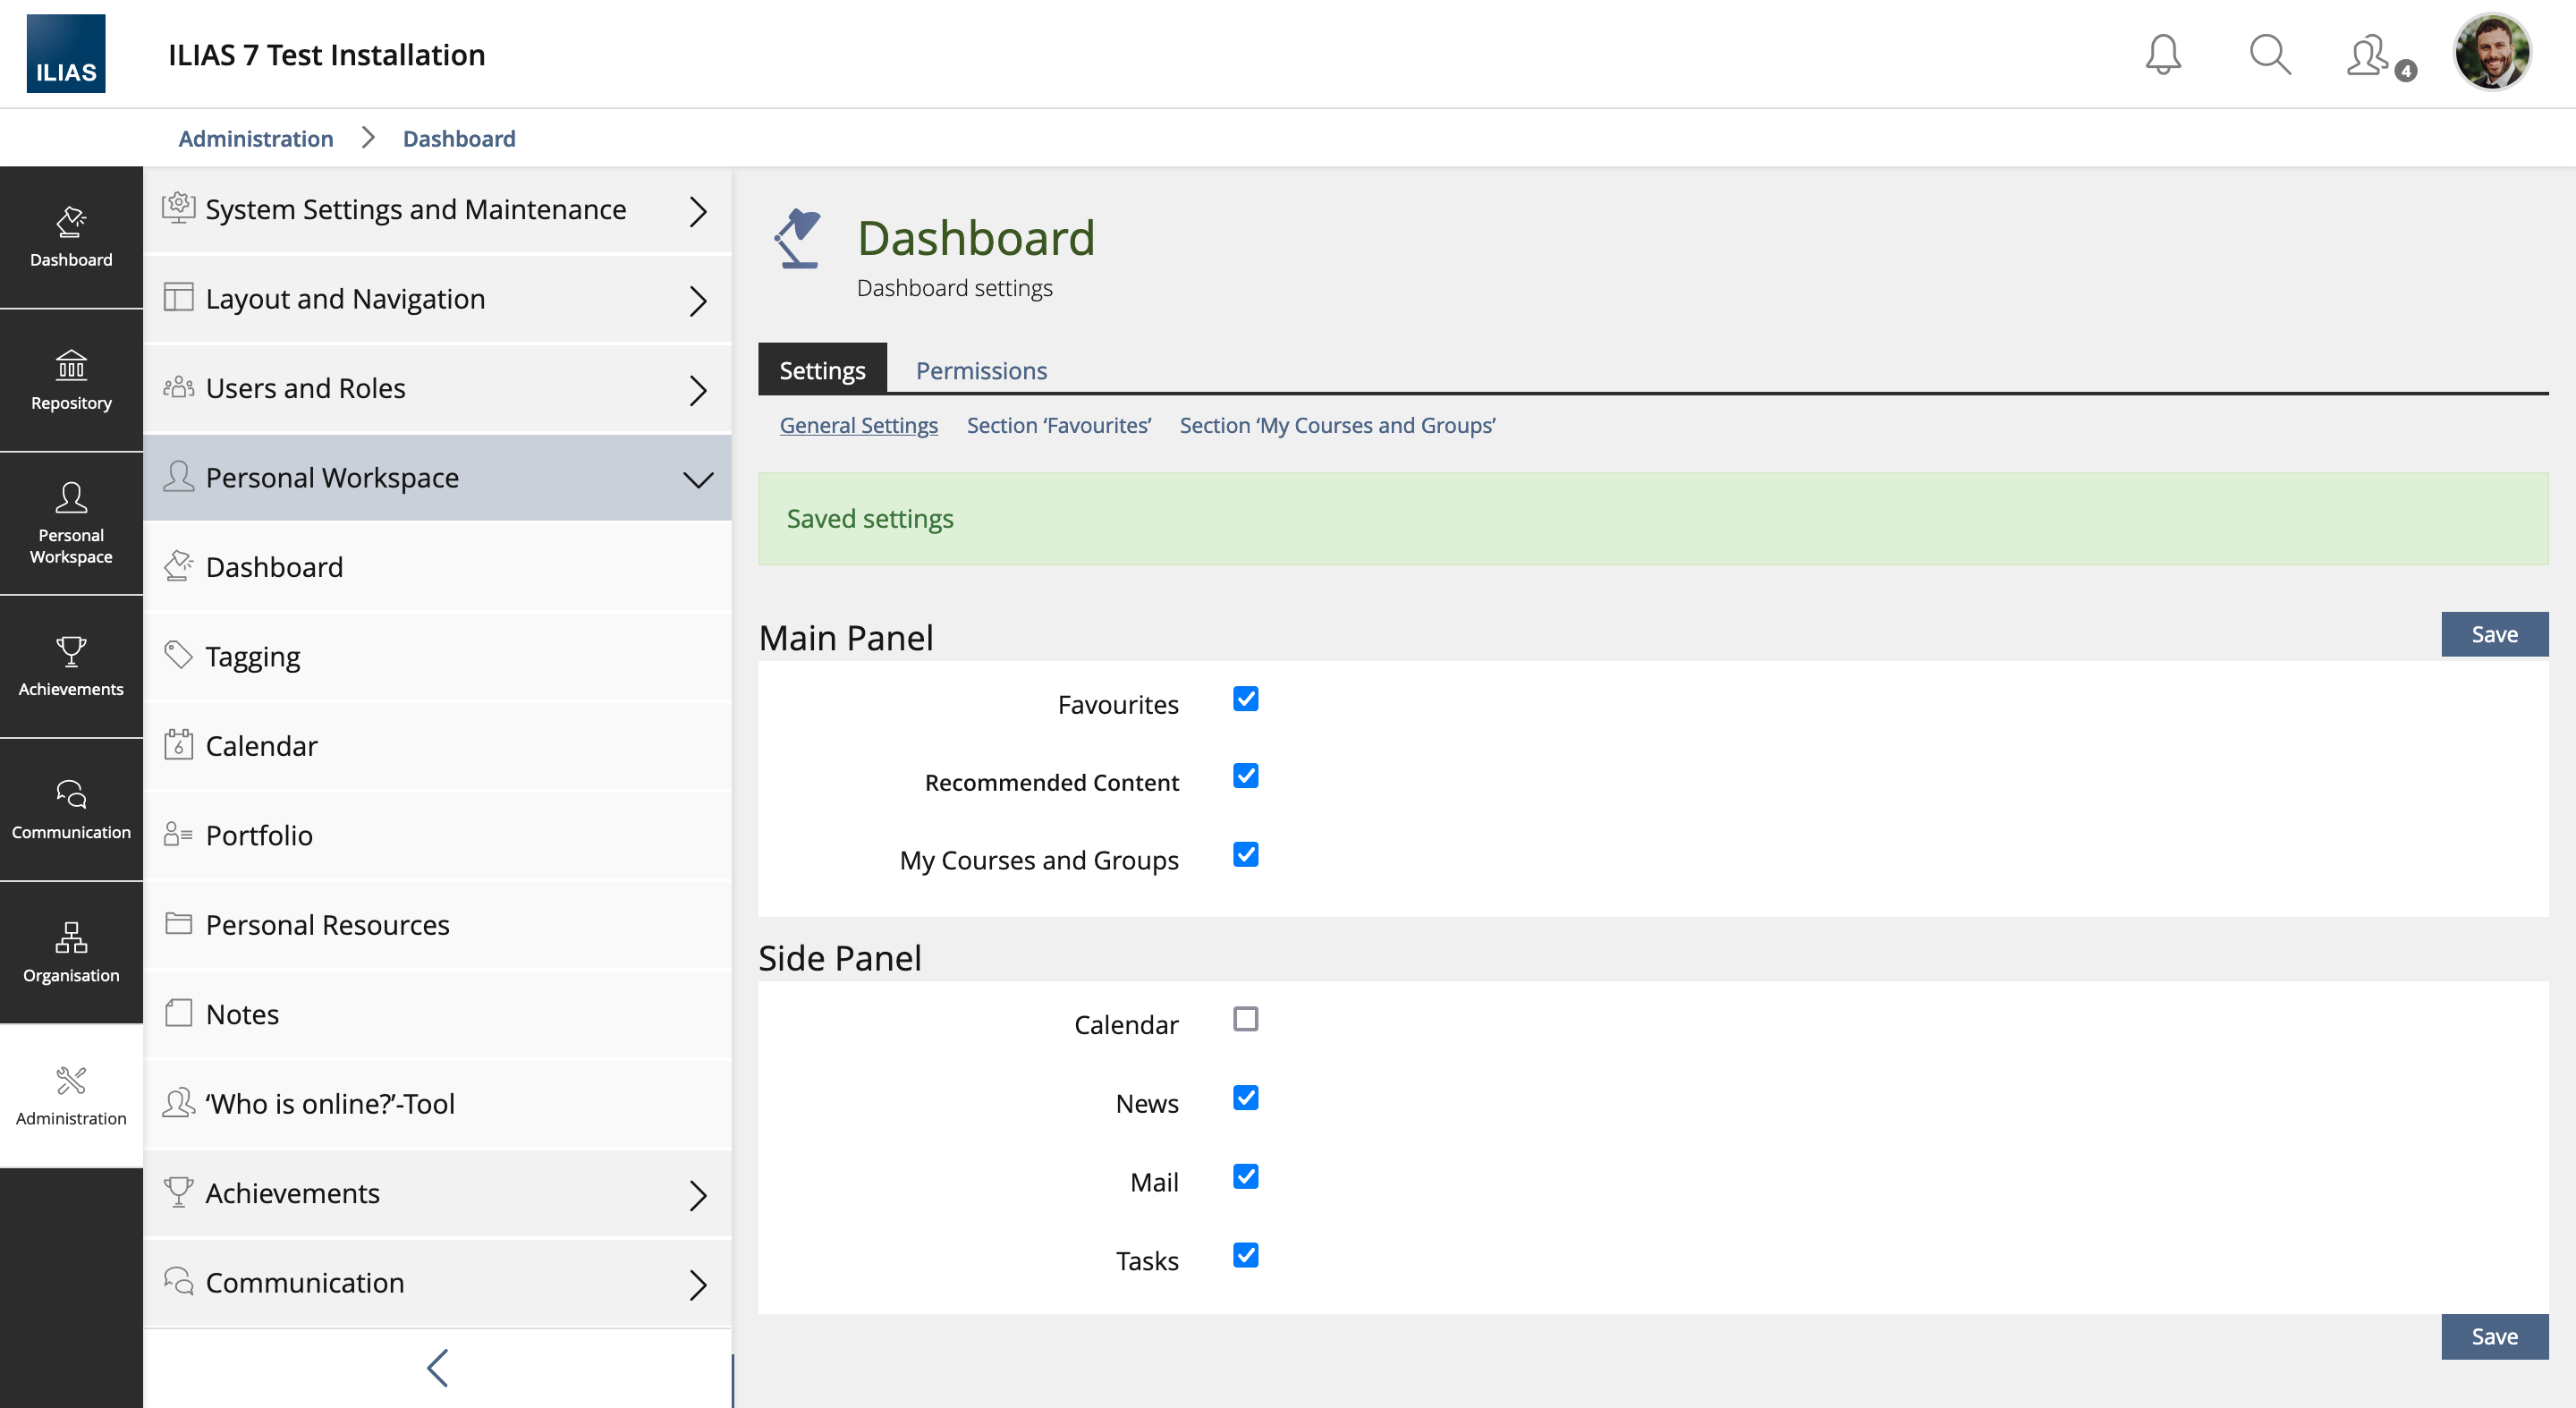The height and width of the screenshot is (1408, 2576).
Task: Open the Repository main bar icon
Action: [71, 380]
